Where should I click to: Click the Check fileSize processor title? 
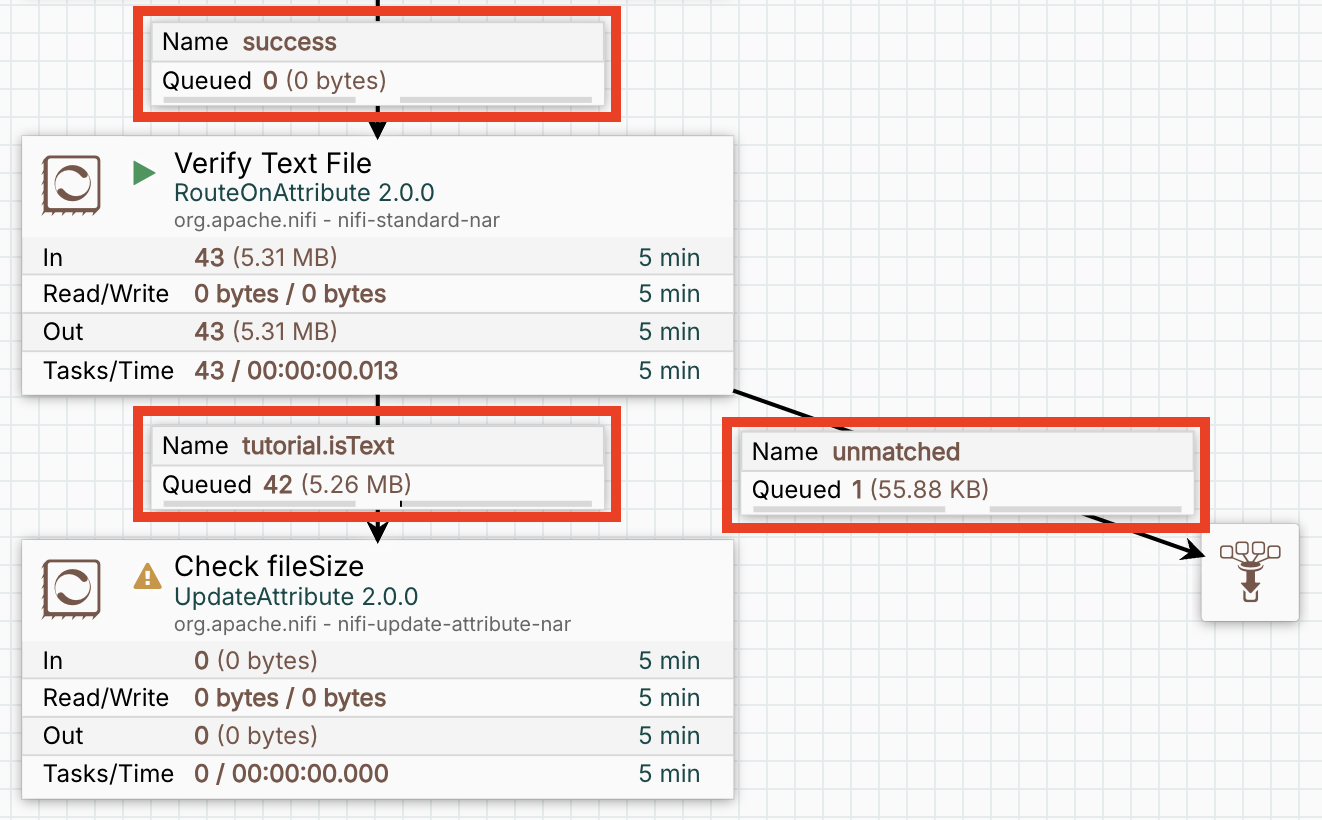(269, 566)
